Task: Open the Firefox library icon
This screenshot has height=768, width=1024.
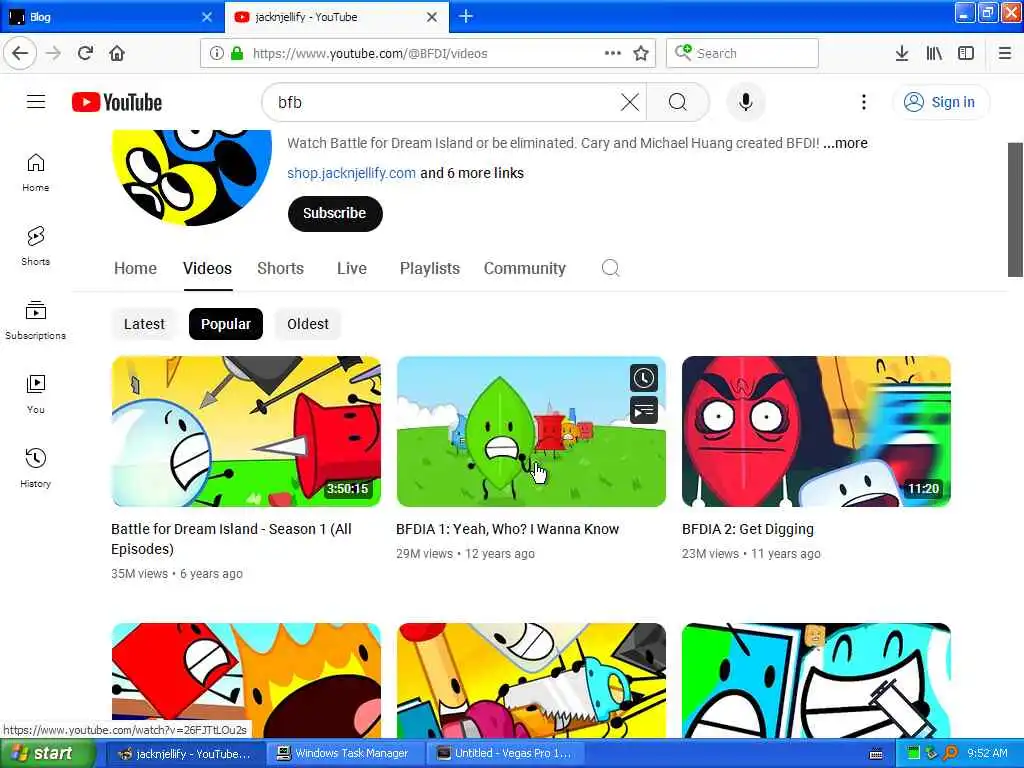Action: [x=934, y=53]
